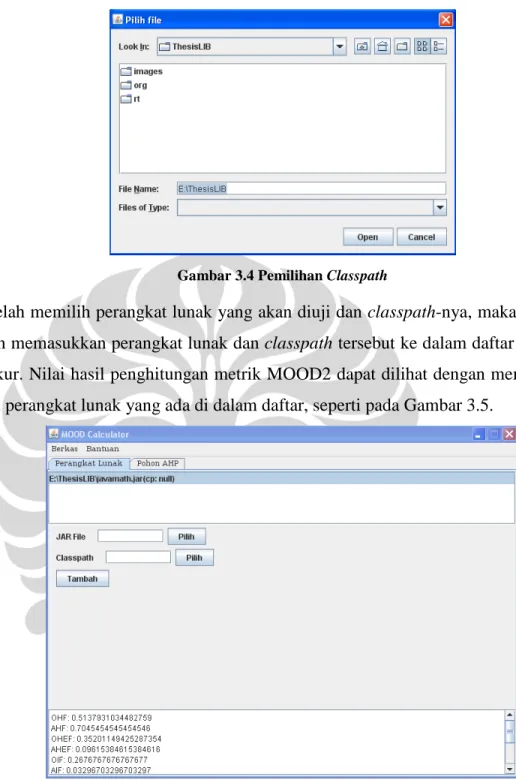Click Pilih button next to JAR File
The width and height of the screenshot is (516, 780).
click(186, 536)
